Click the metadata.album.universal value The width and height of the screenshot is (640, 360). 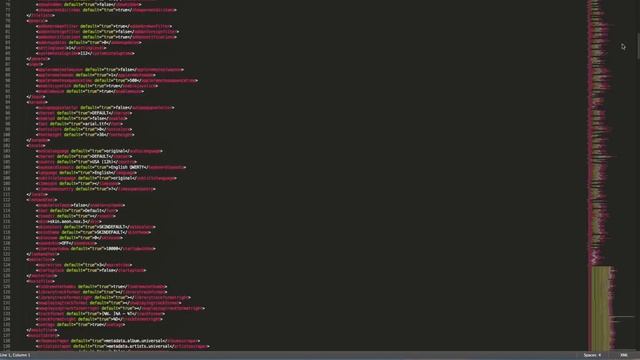tap(134, 341)
